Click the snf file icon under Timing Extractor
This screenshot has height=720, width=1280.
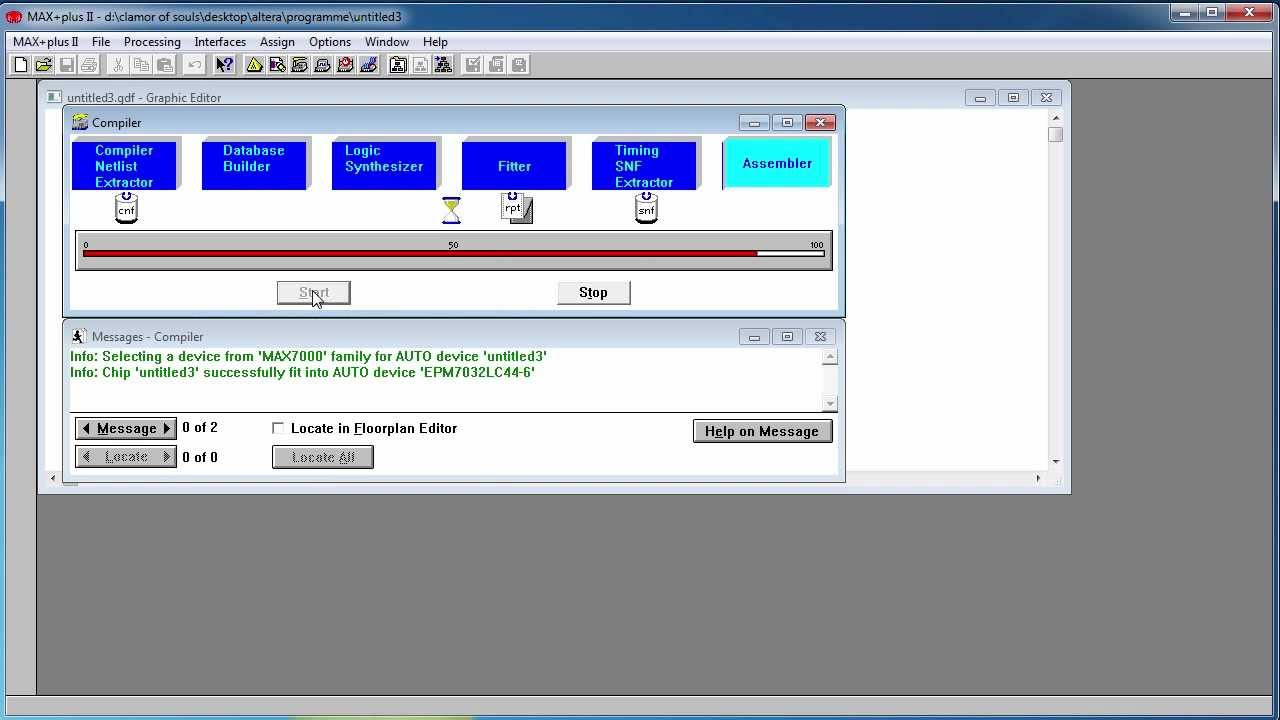tap(646, 208)
